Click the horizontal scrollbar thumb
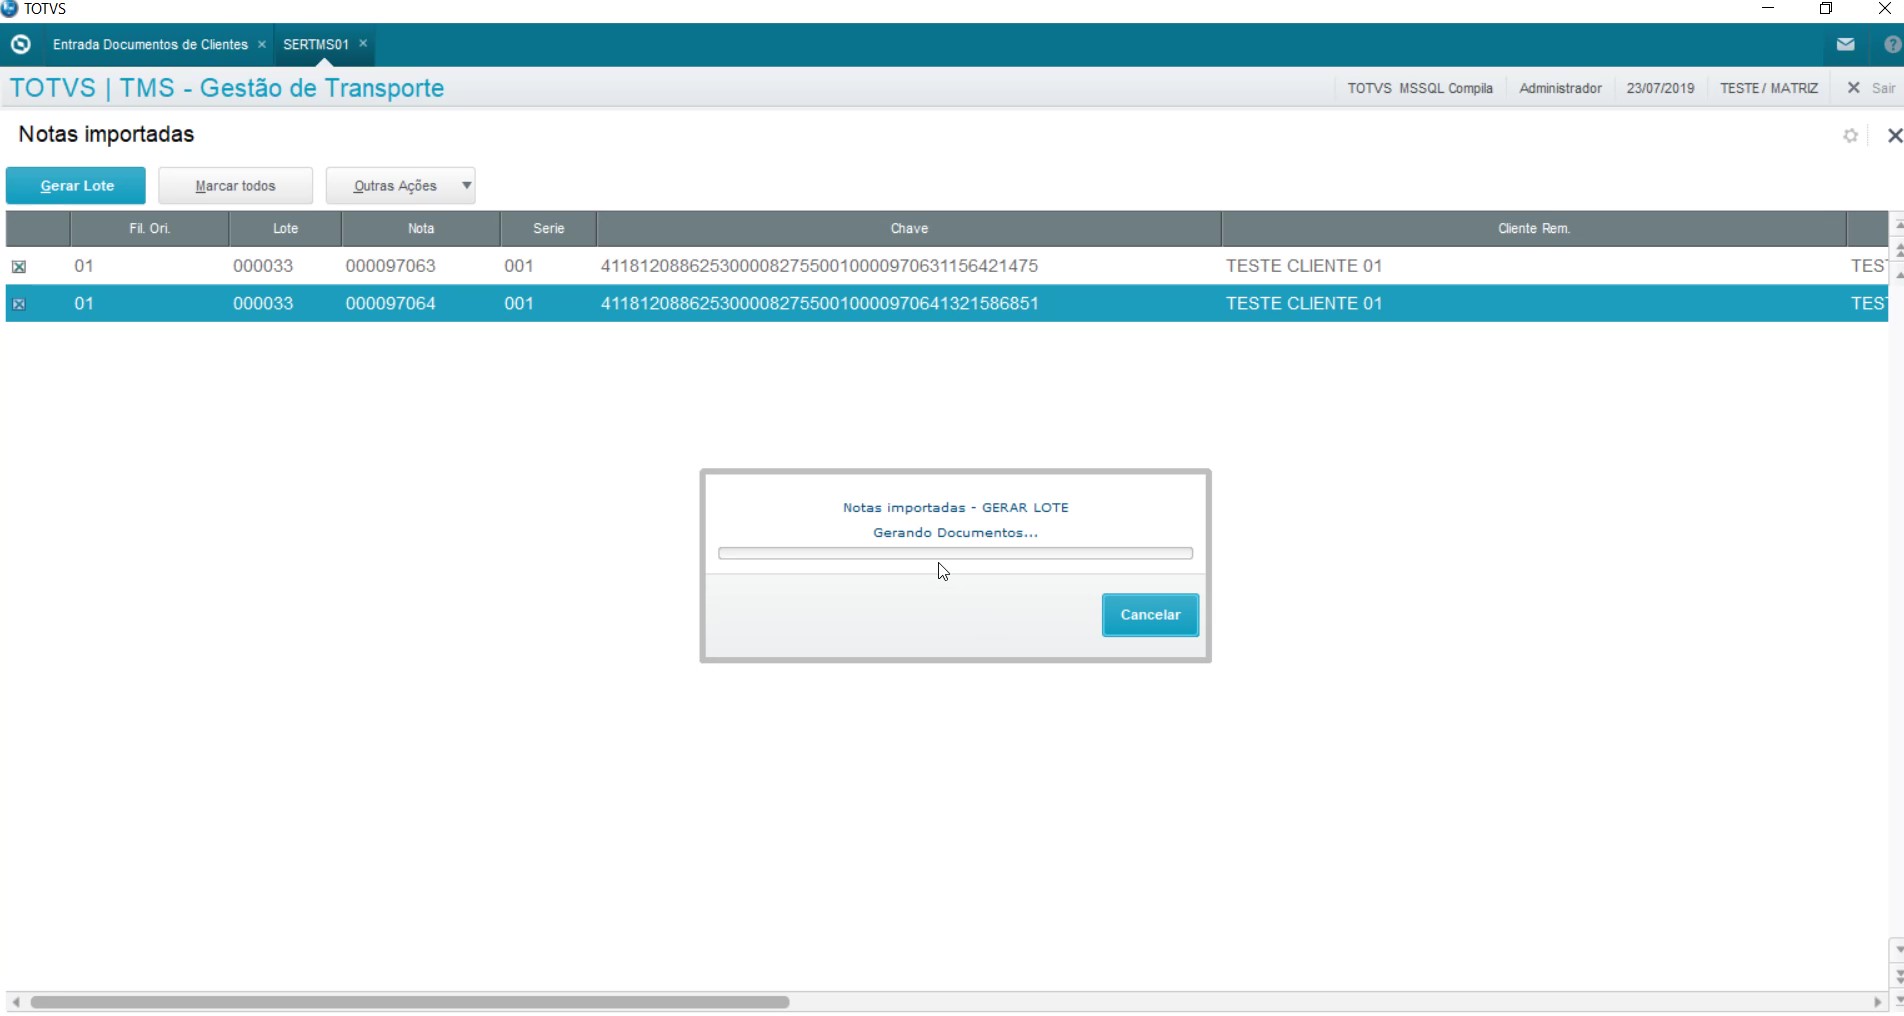This screenshot has height=1016, width=1904. (x=410, y=1002)
